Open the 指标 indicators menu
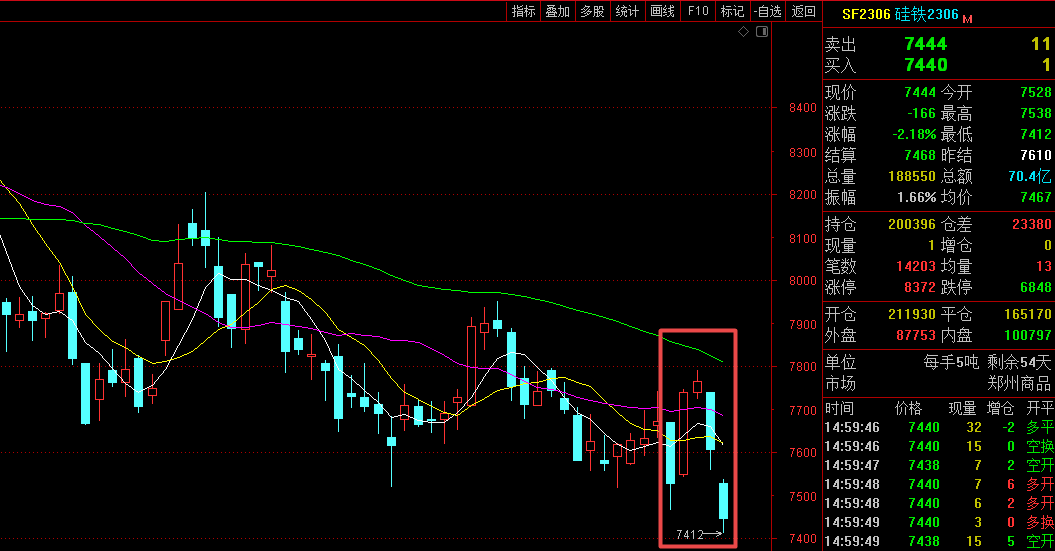The width and height of the screenshot is (1055, 551). 524,11
